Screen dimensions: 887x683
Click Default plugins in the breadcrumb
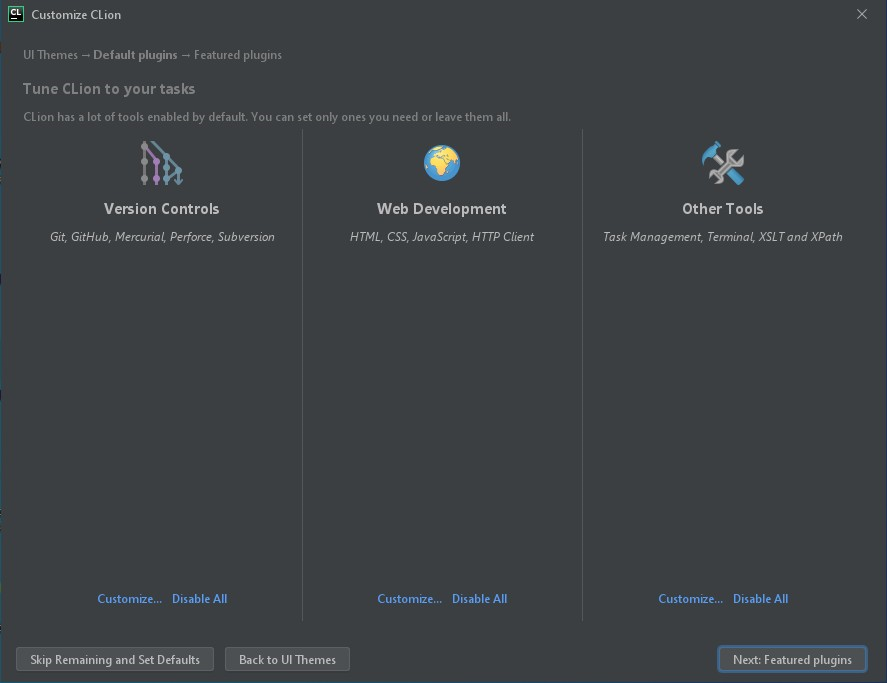tap(135, 55)
